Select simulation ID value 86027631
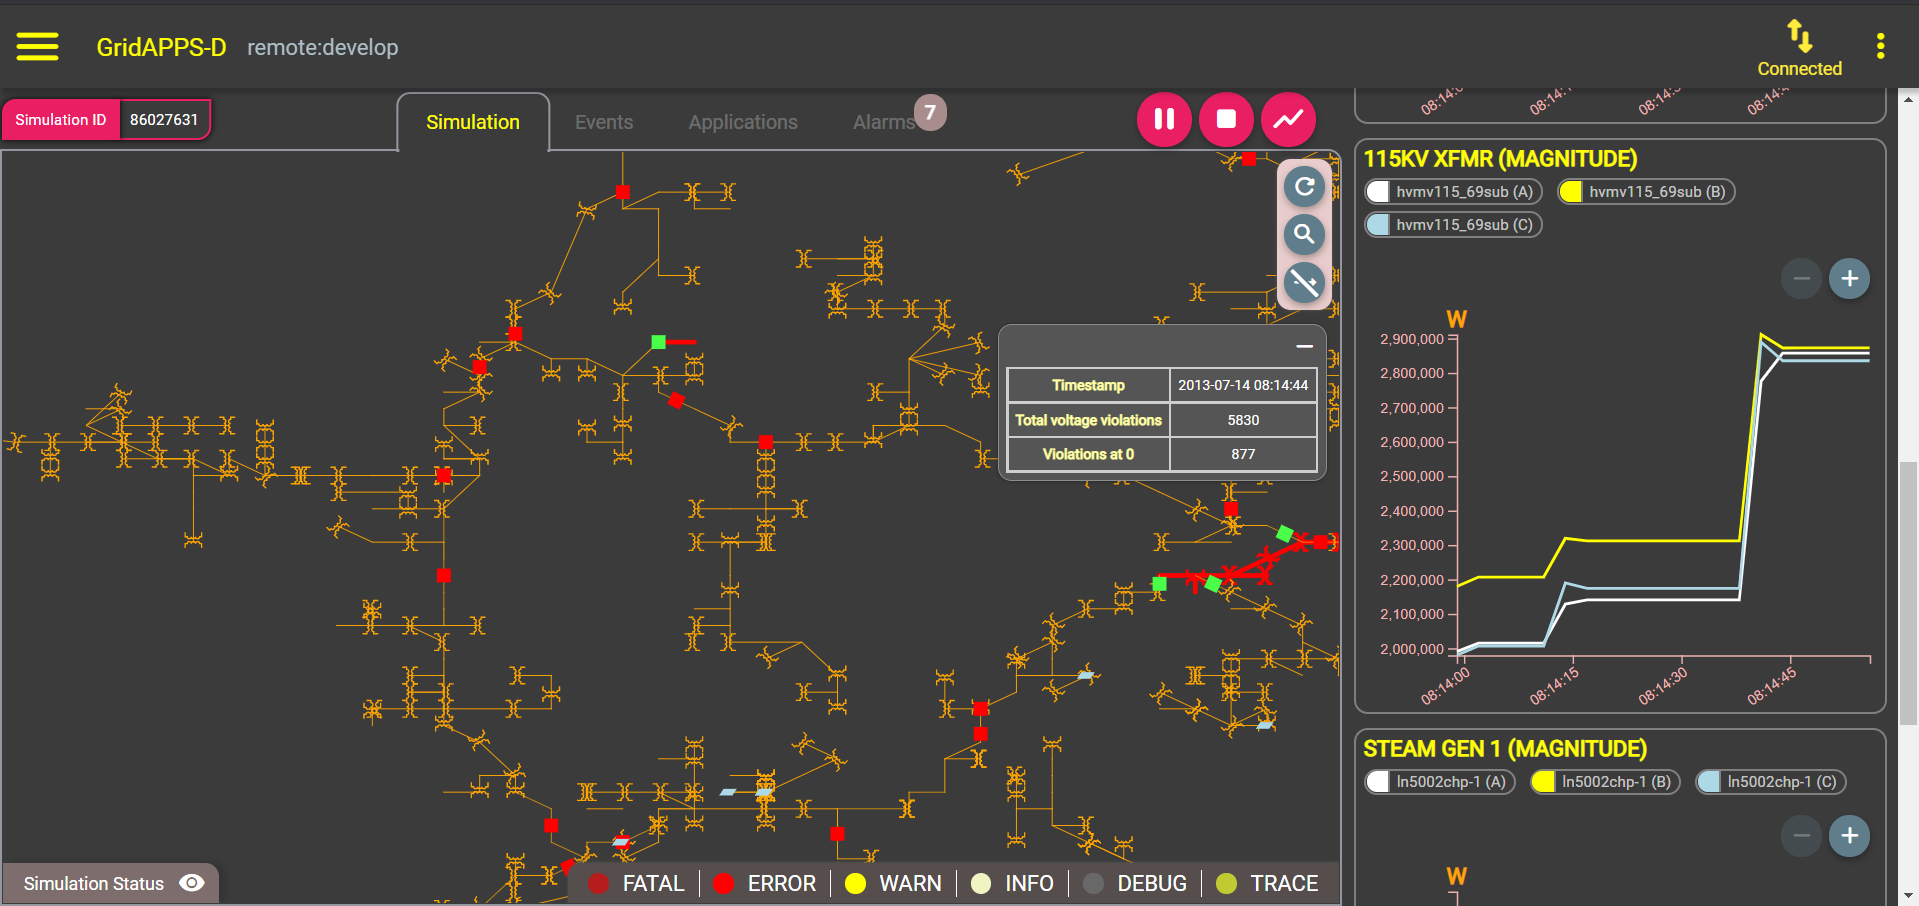Screen dimensions: 1919x906 164,120
